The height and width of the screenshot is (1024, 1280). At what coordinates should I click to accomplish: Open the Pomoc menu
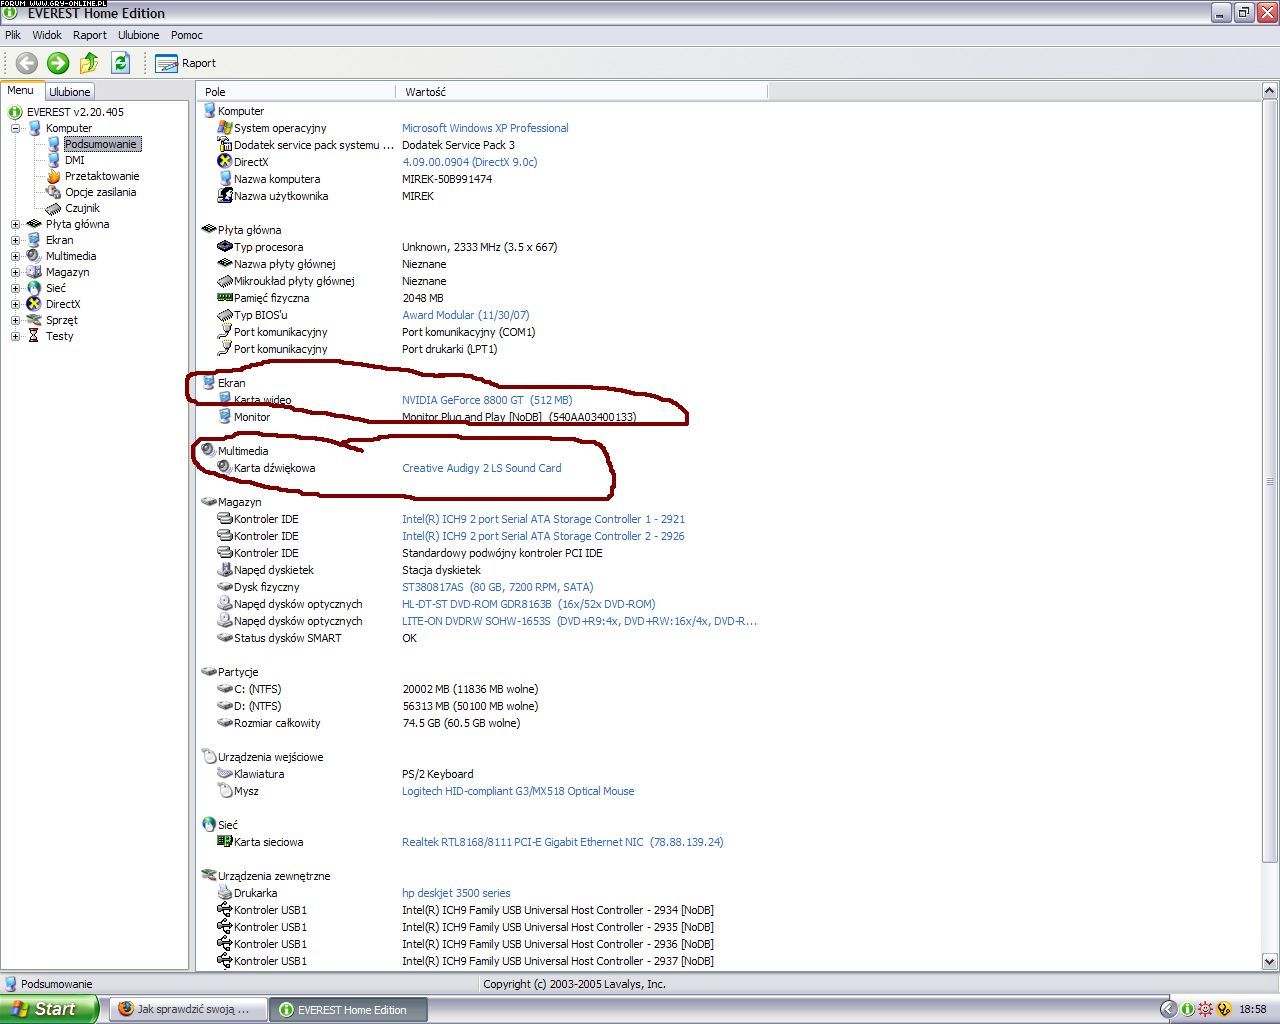187,35
